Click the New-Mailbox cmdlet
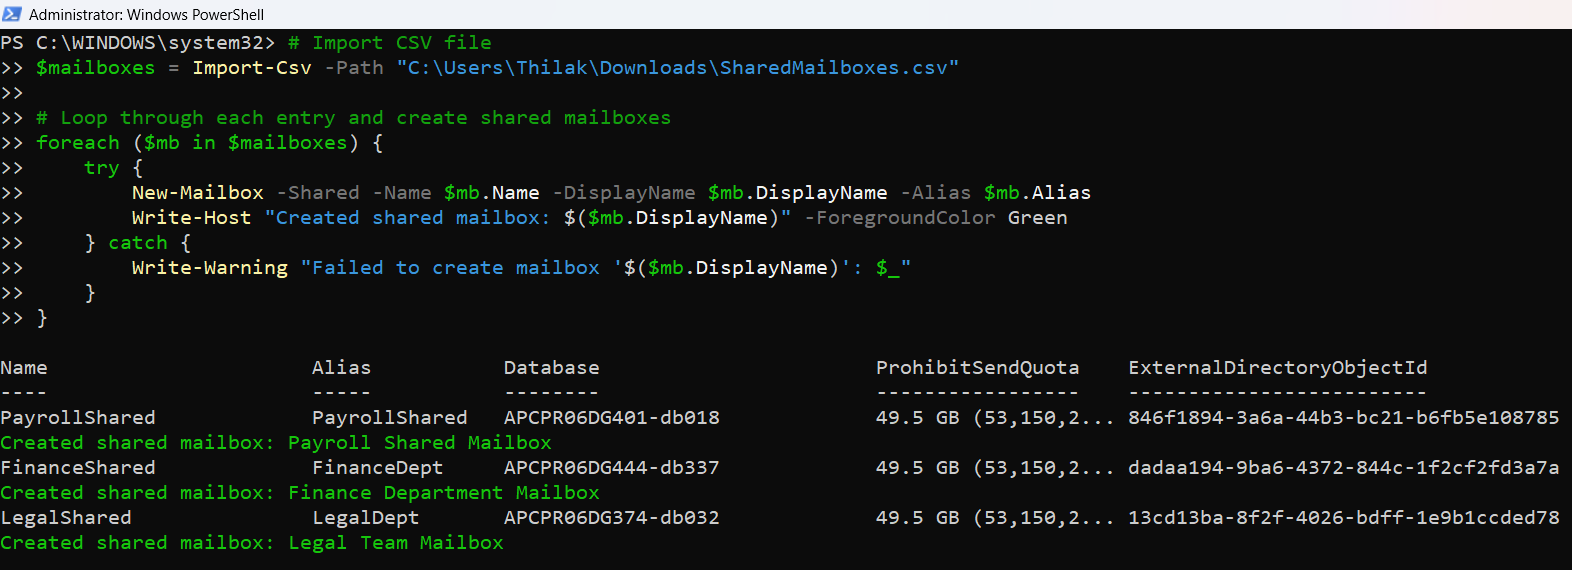Image resolution: width=1572 pixels, height=570 pixels. [197, 193]
